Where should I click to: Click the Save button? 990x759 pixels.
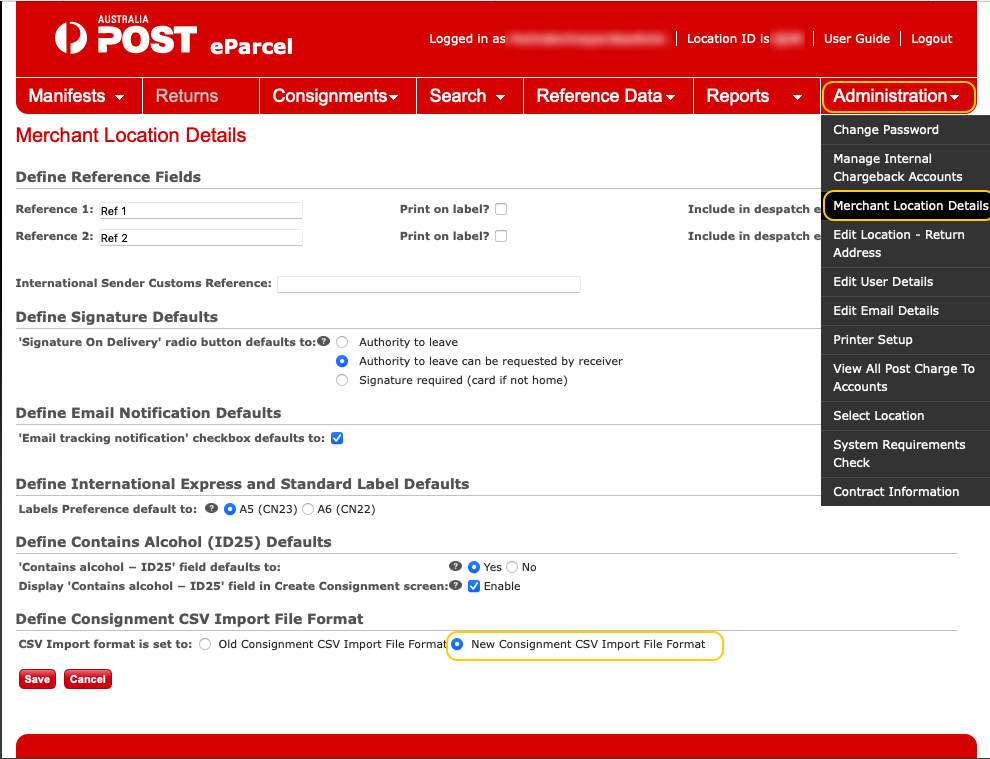(37, 679)
